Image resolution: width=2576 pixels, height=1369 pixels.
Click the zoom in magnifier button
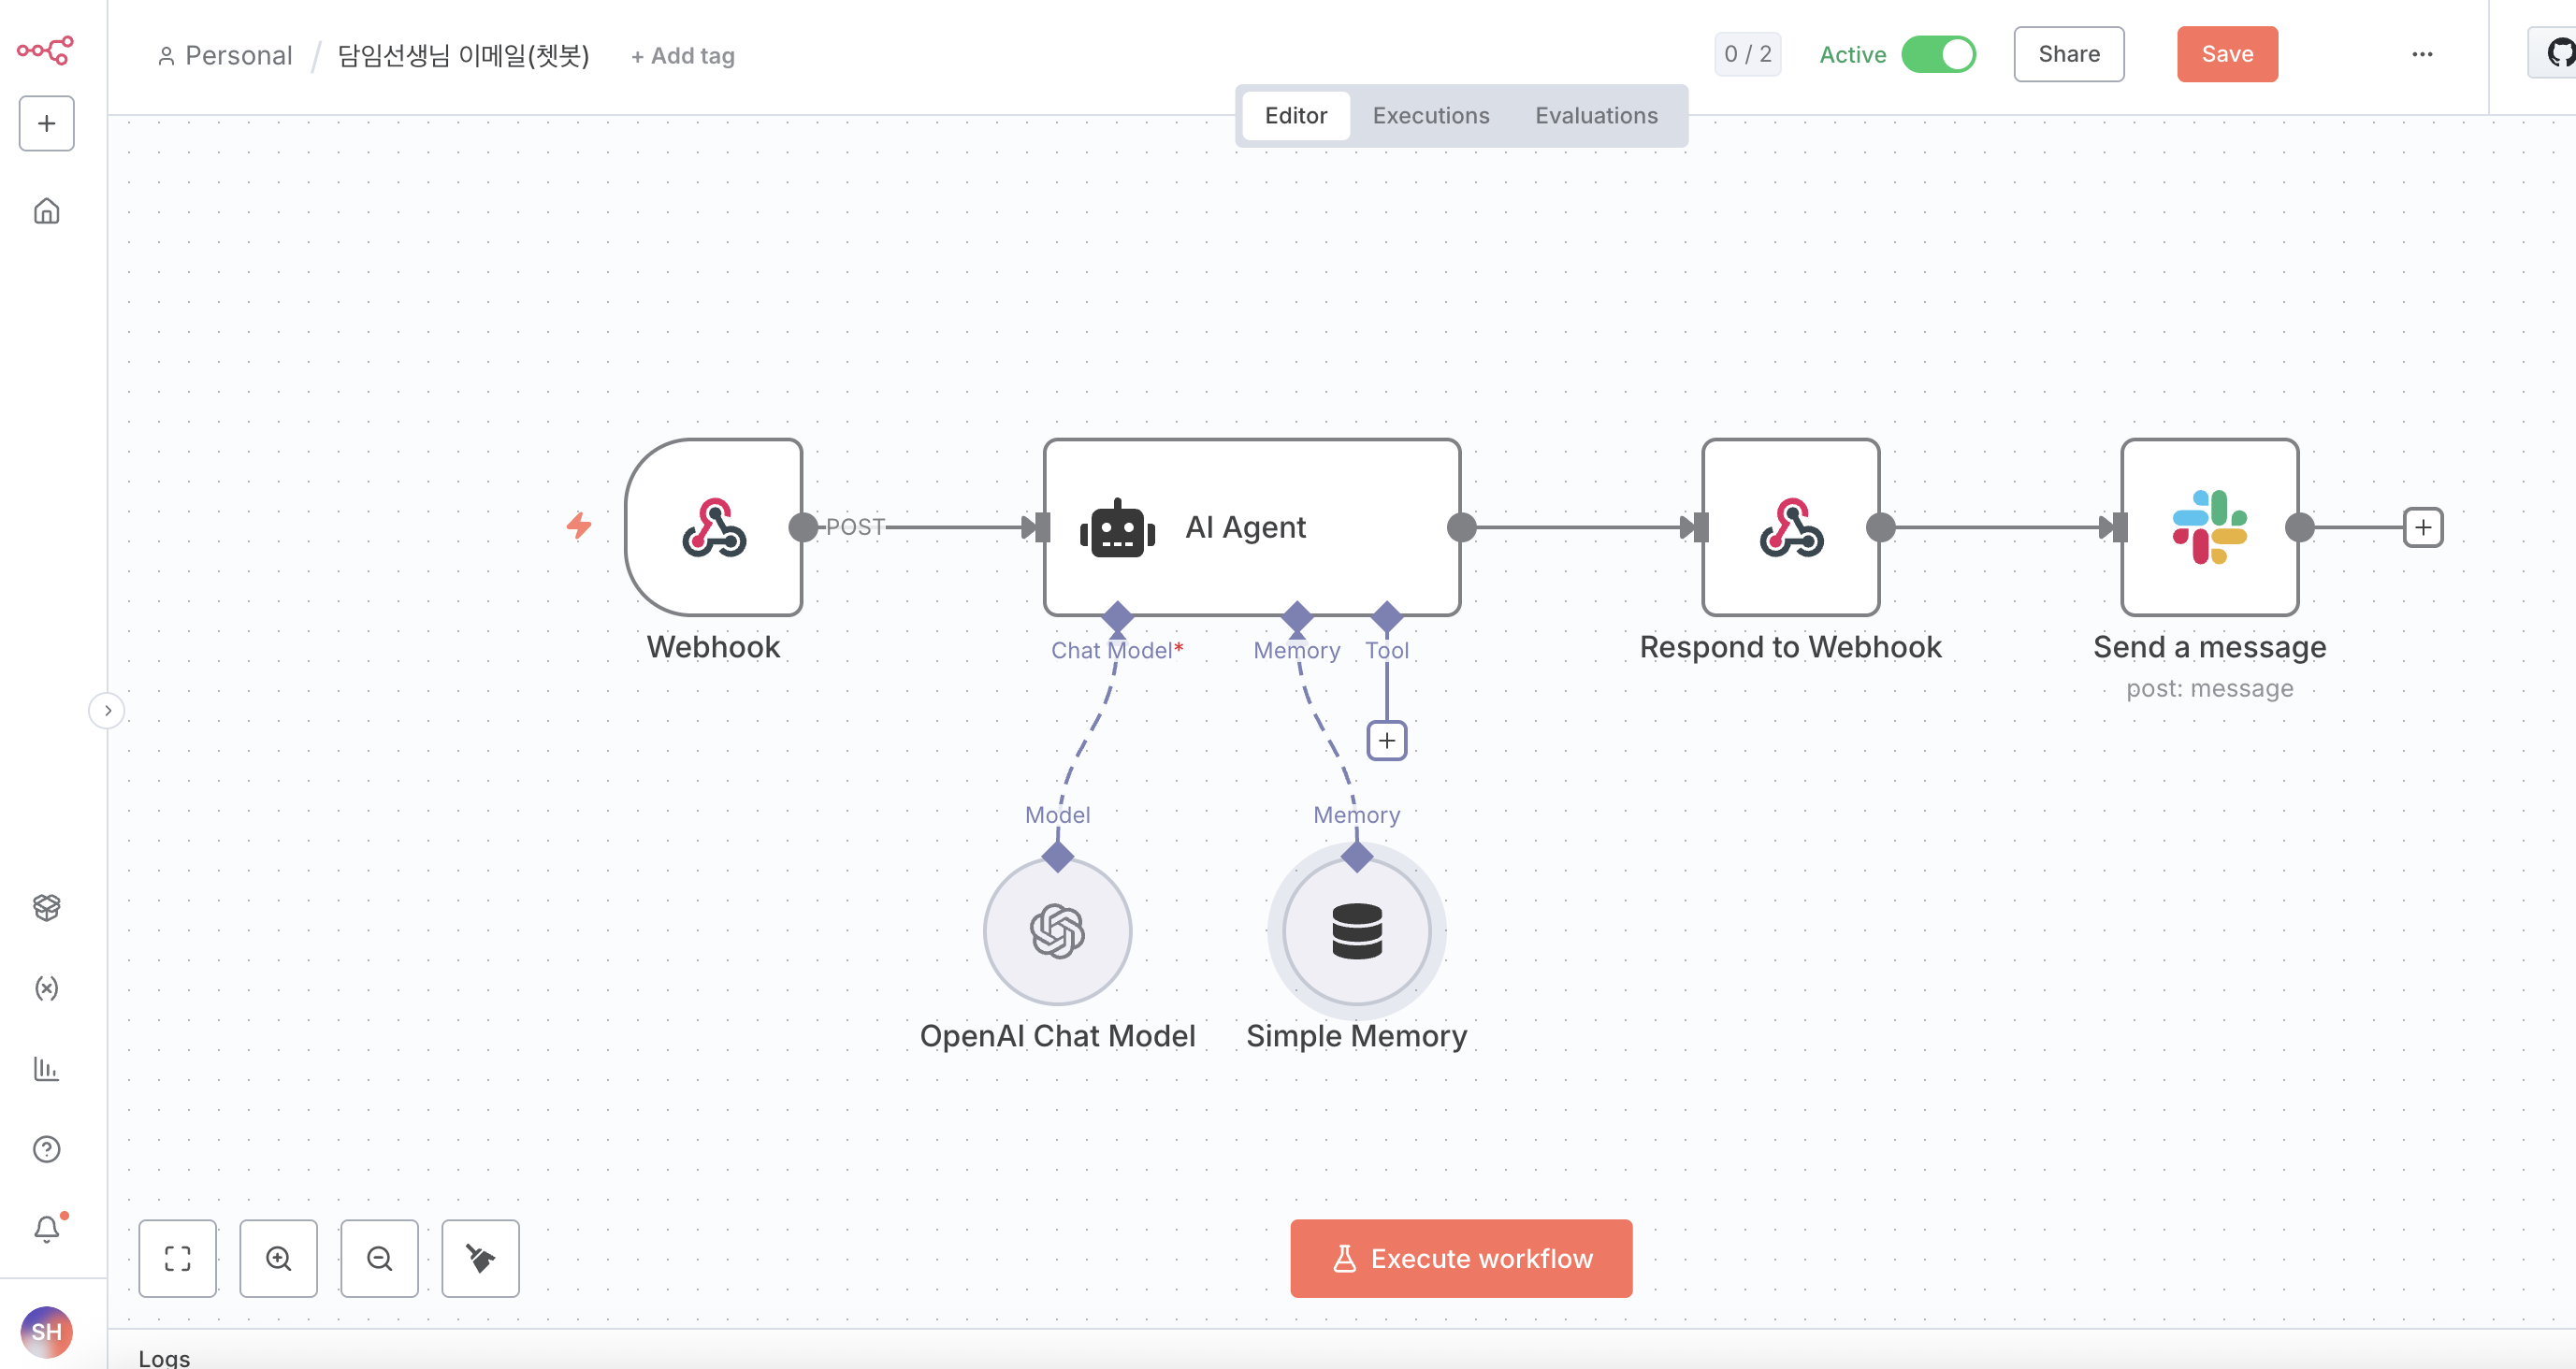coord(278,1258)
